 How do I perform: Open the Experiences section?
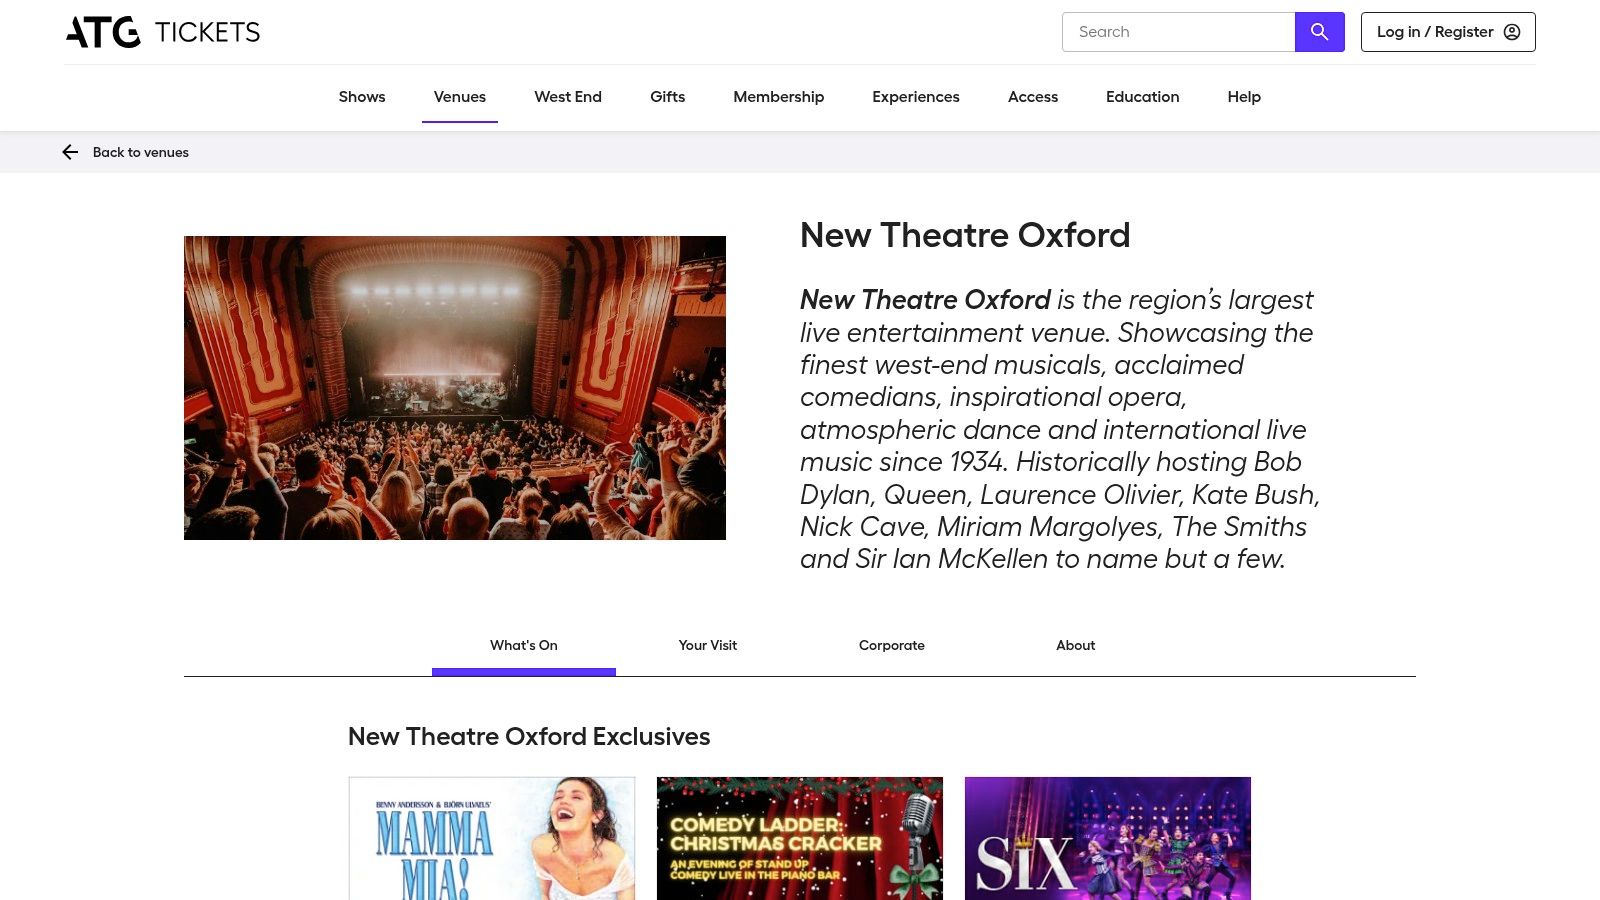[x=915, y=97]
